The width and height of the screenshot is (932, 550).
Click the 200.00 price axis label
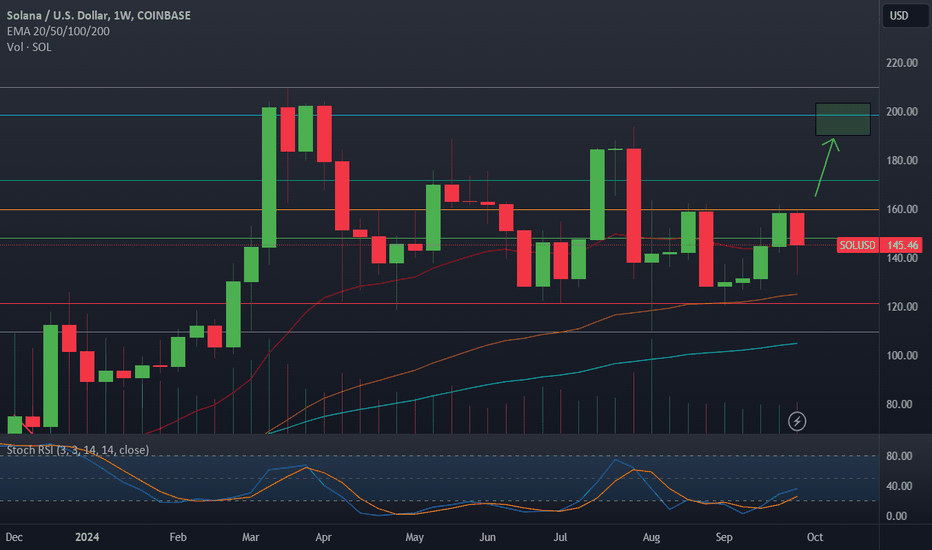point(901,112)
